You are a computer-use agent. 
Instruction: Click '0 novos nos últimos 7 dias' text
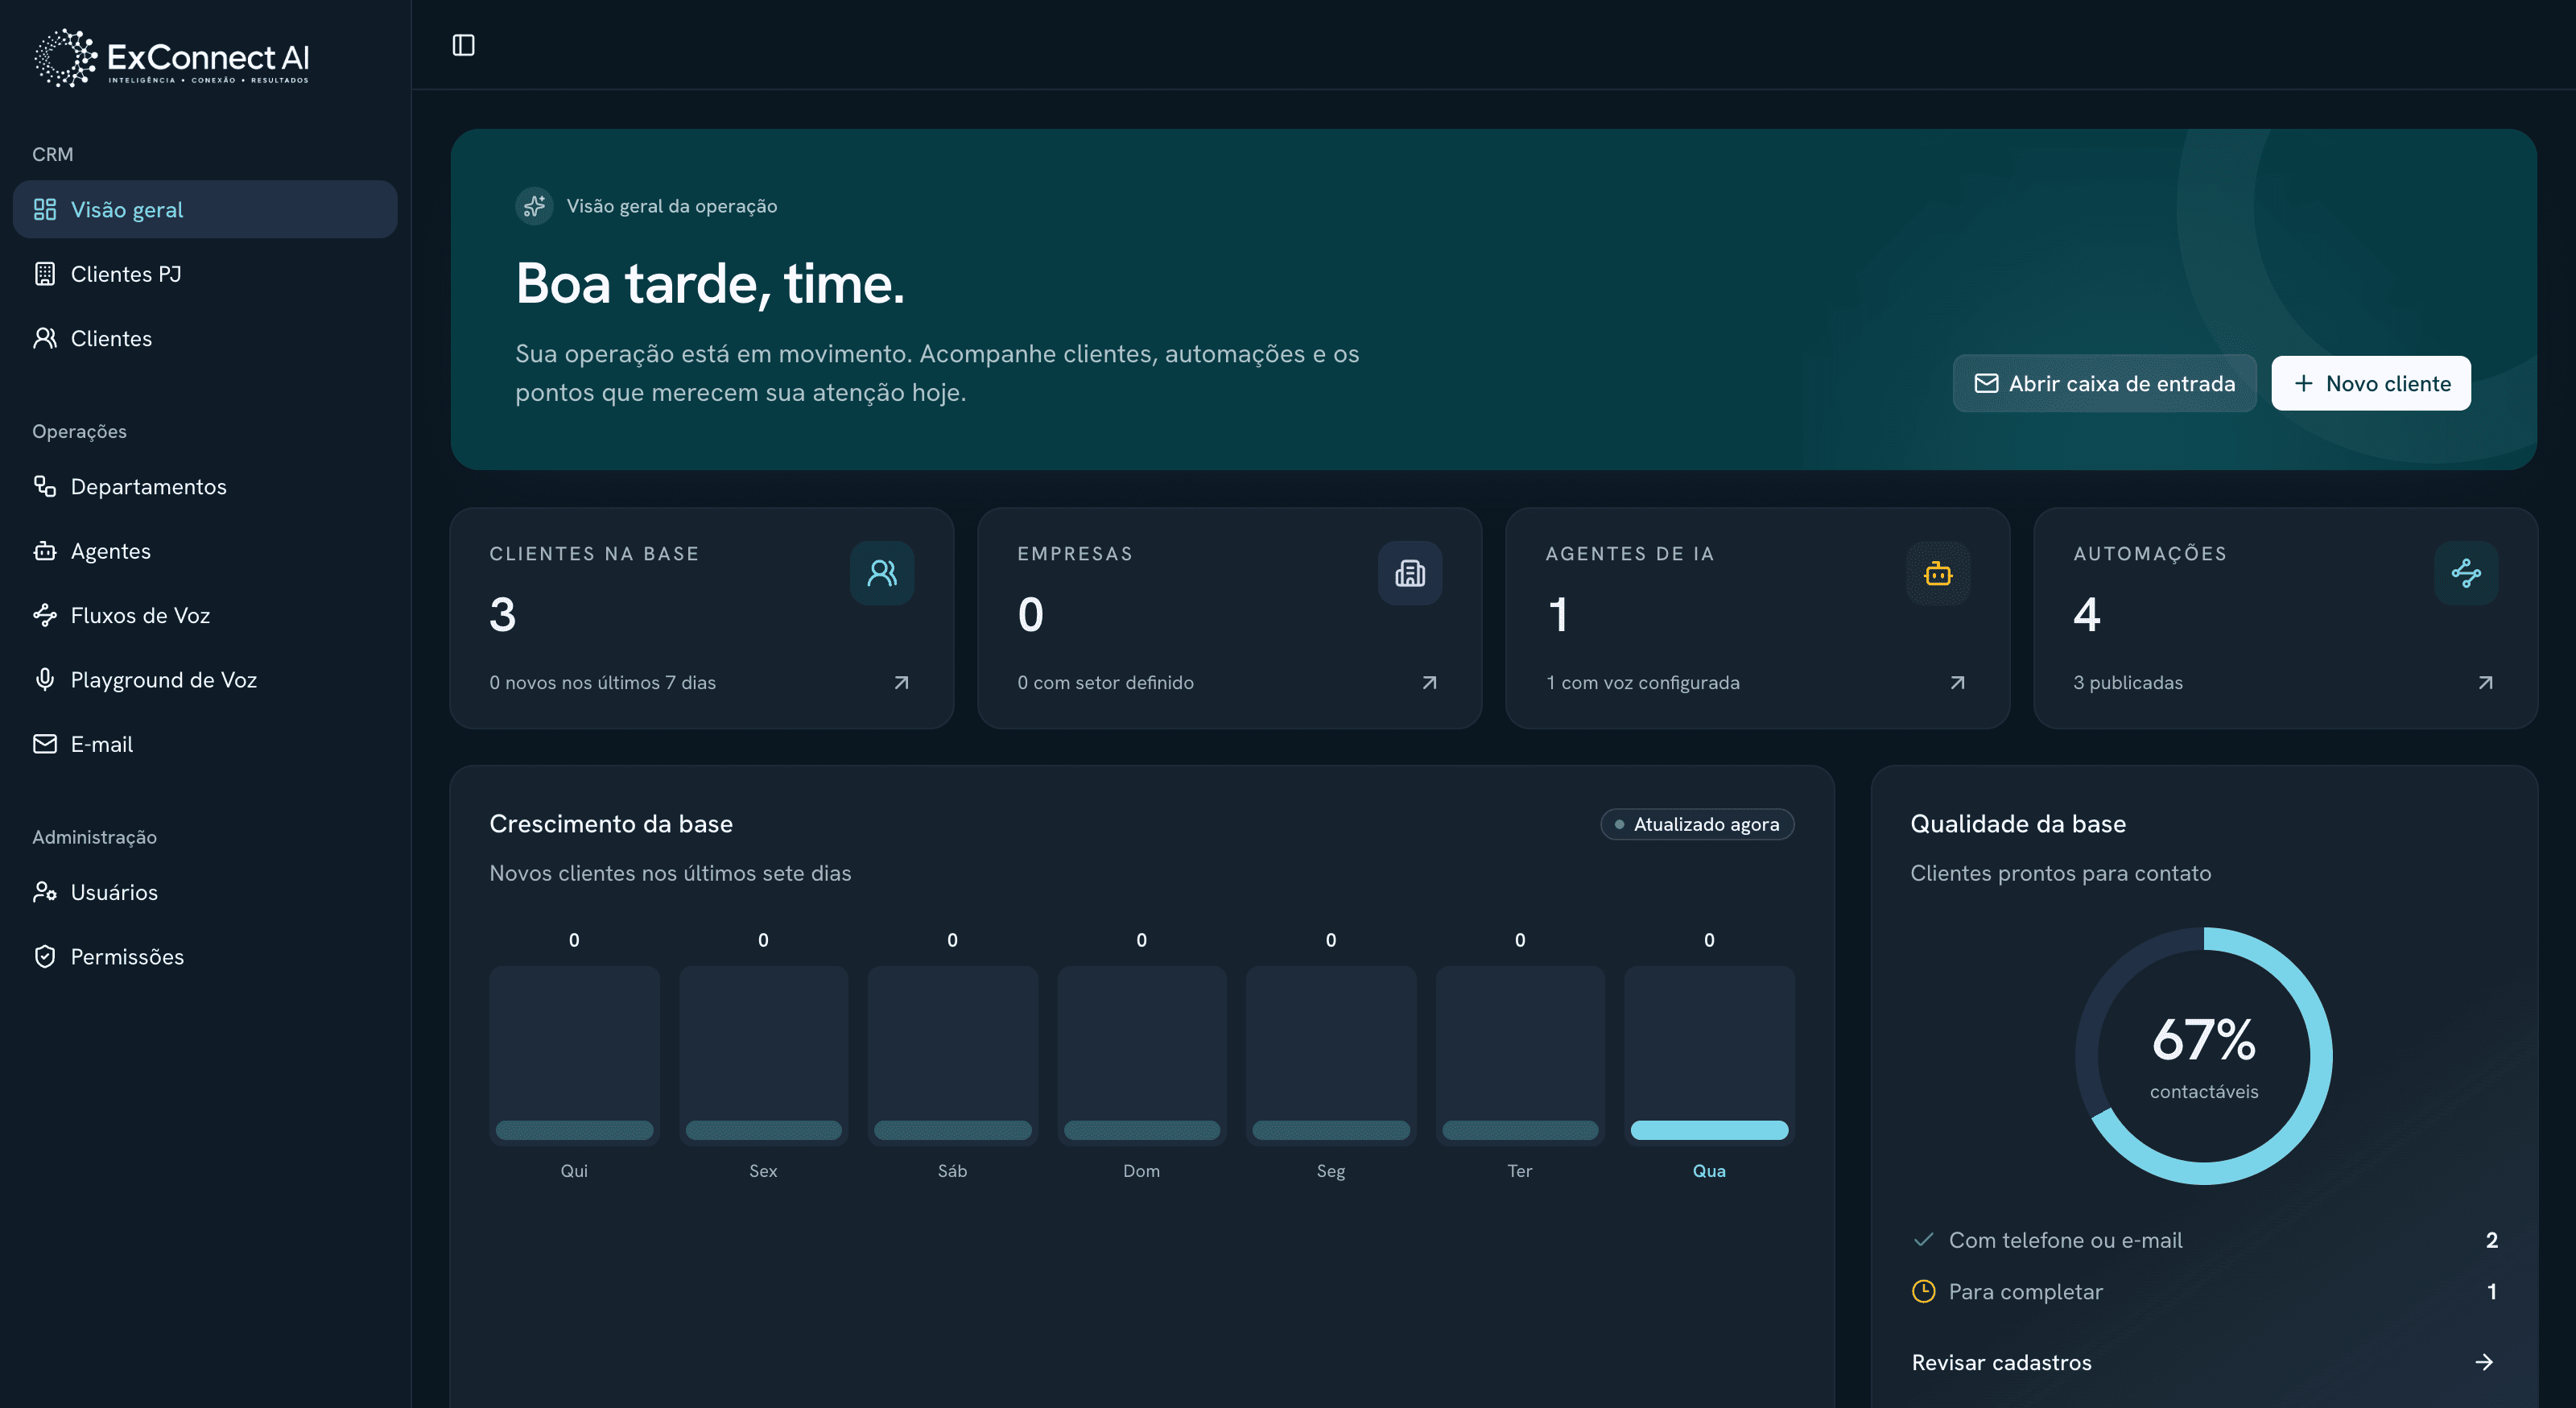point(602,683)
